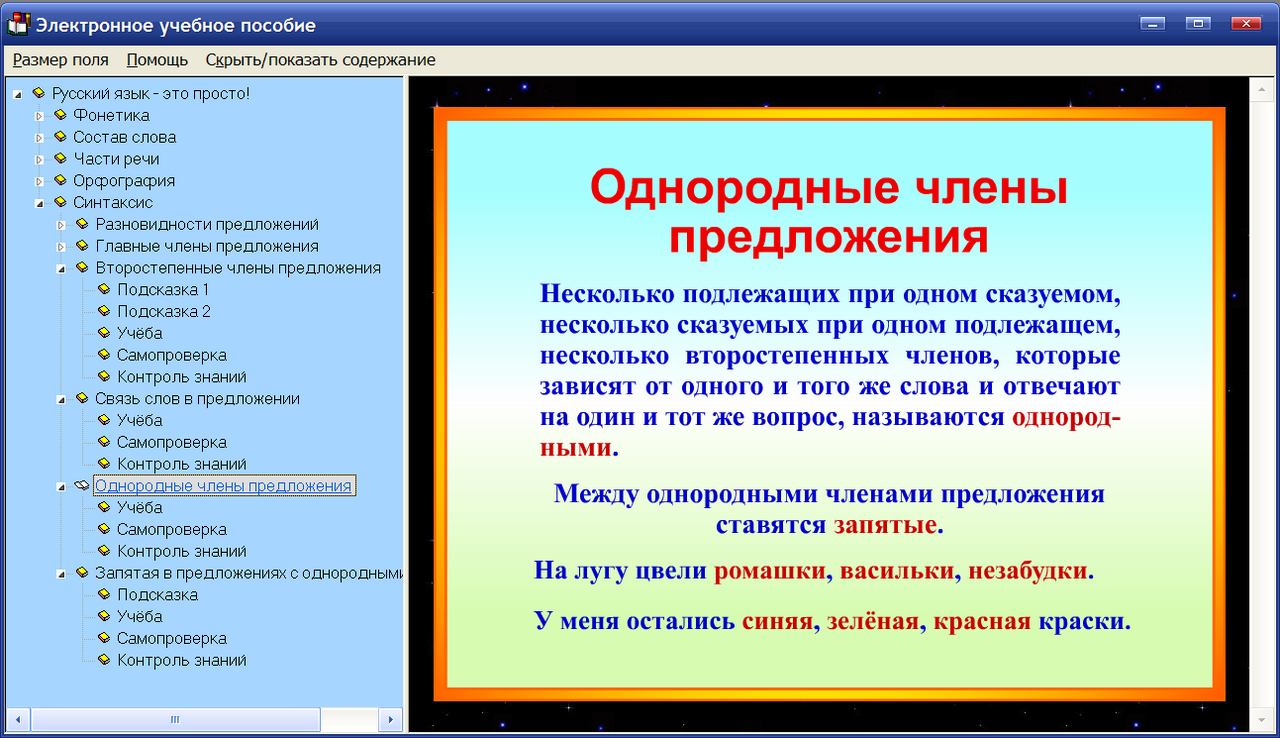Expand the Состав слова tree node
Image resolution: width=1280 pixels, height=738 pixels.
(39, 137)
